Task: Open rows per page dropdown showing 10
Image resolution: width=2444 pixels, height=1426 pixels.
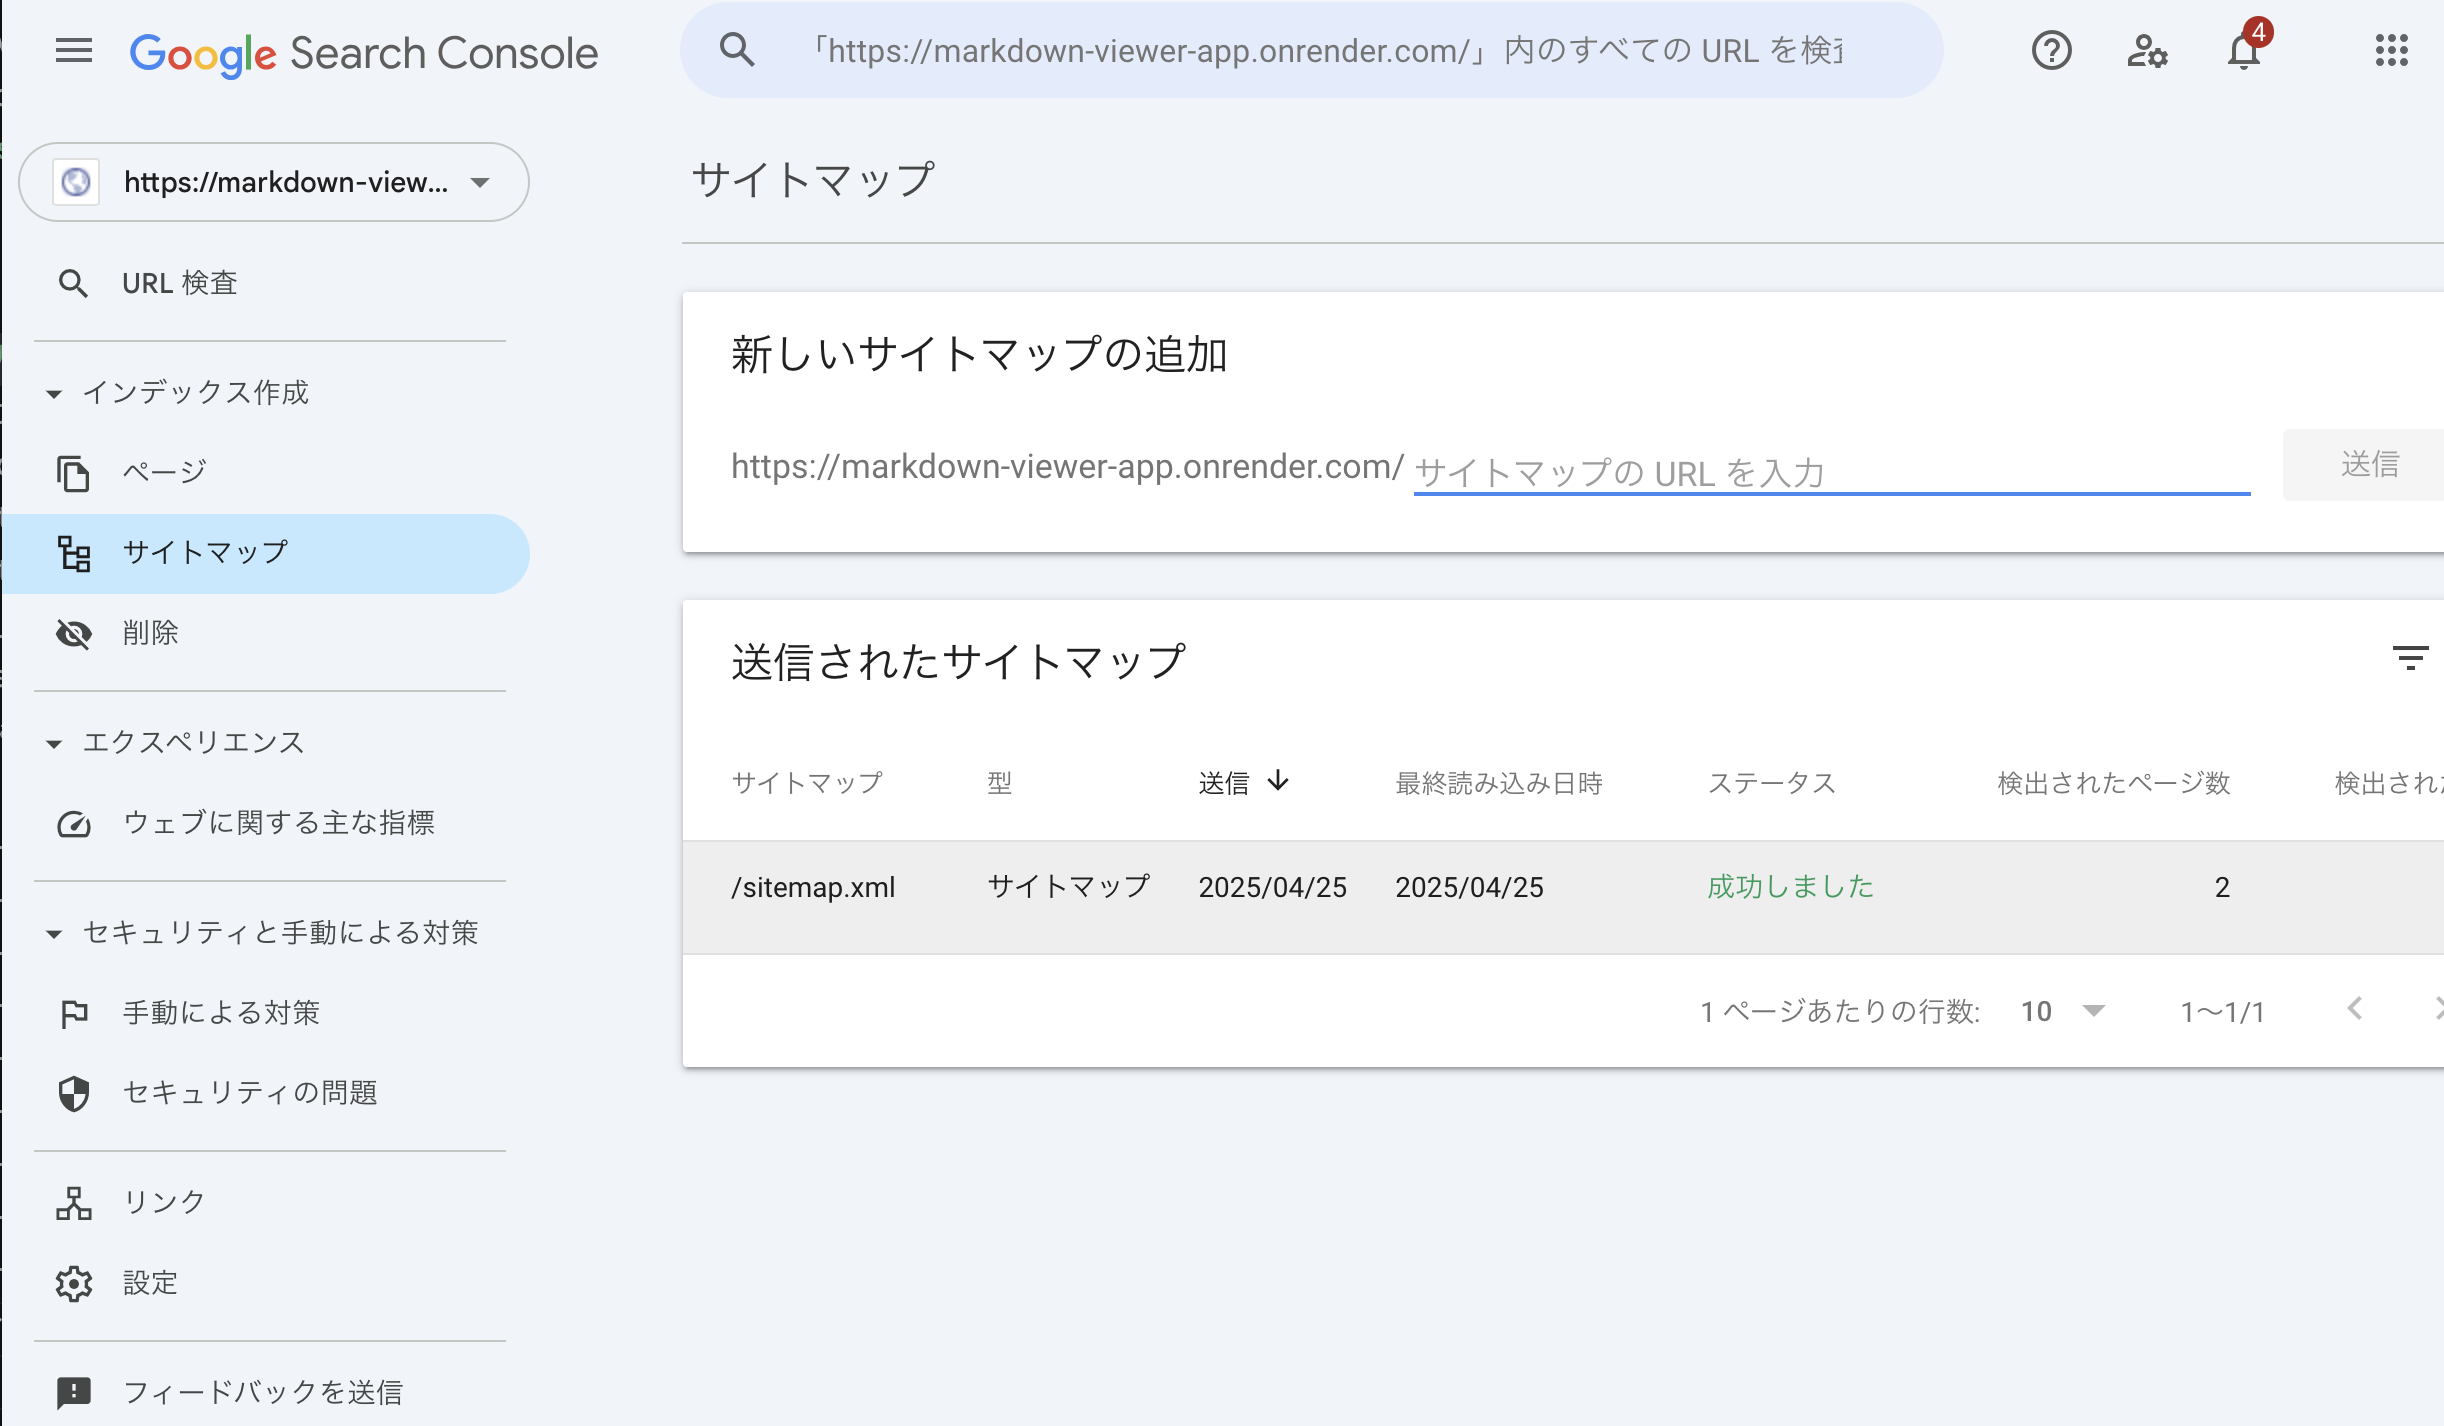Action: pyautogui.click(x=2063, y=1011)
